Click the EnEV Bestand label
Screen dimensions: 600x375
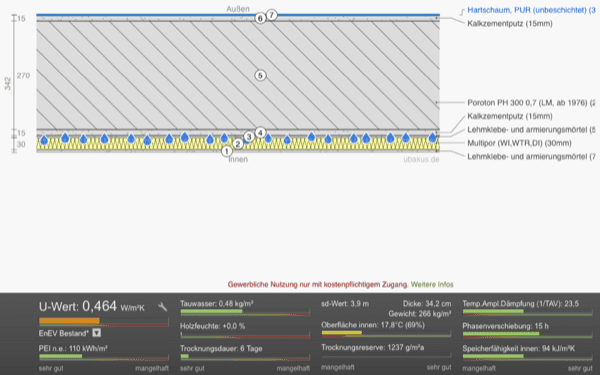(64, 333)
